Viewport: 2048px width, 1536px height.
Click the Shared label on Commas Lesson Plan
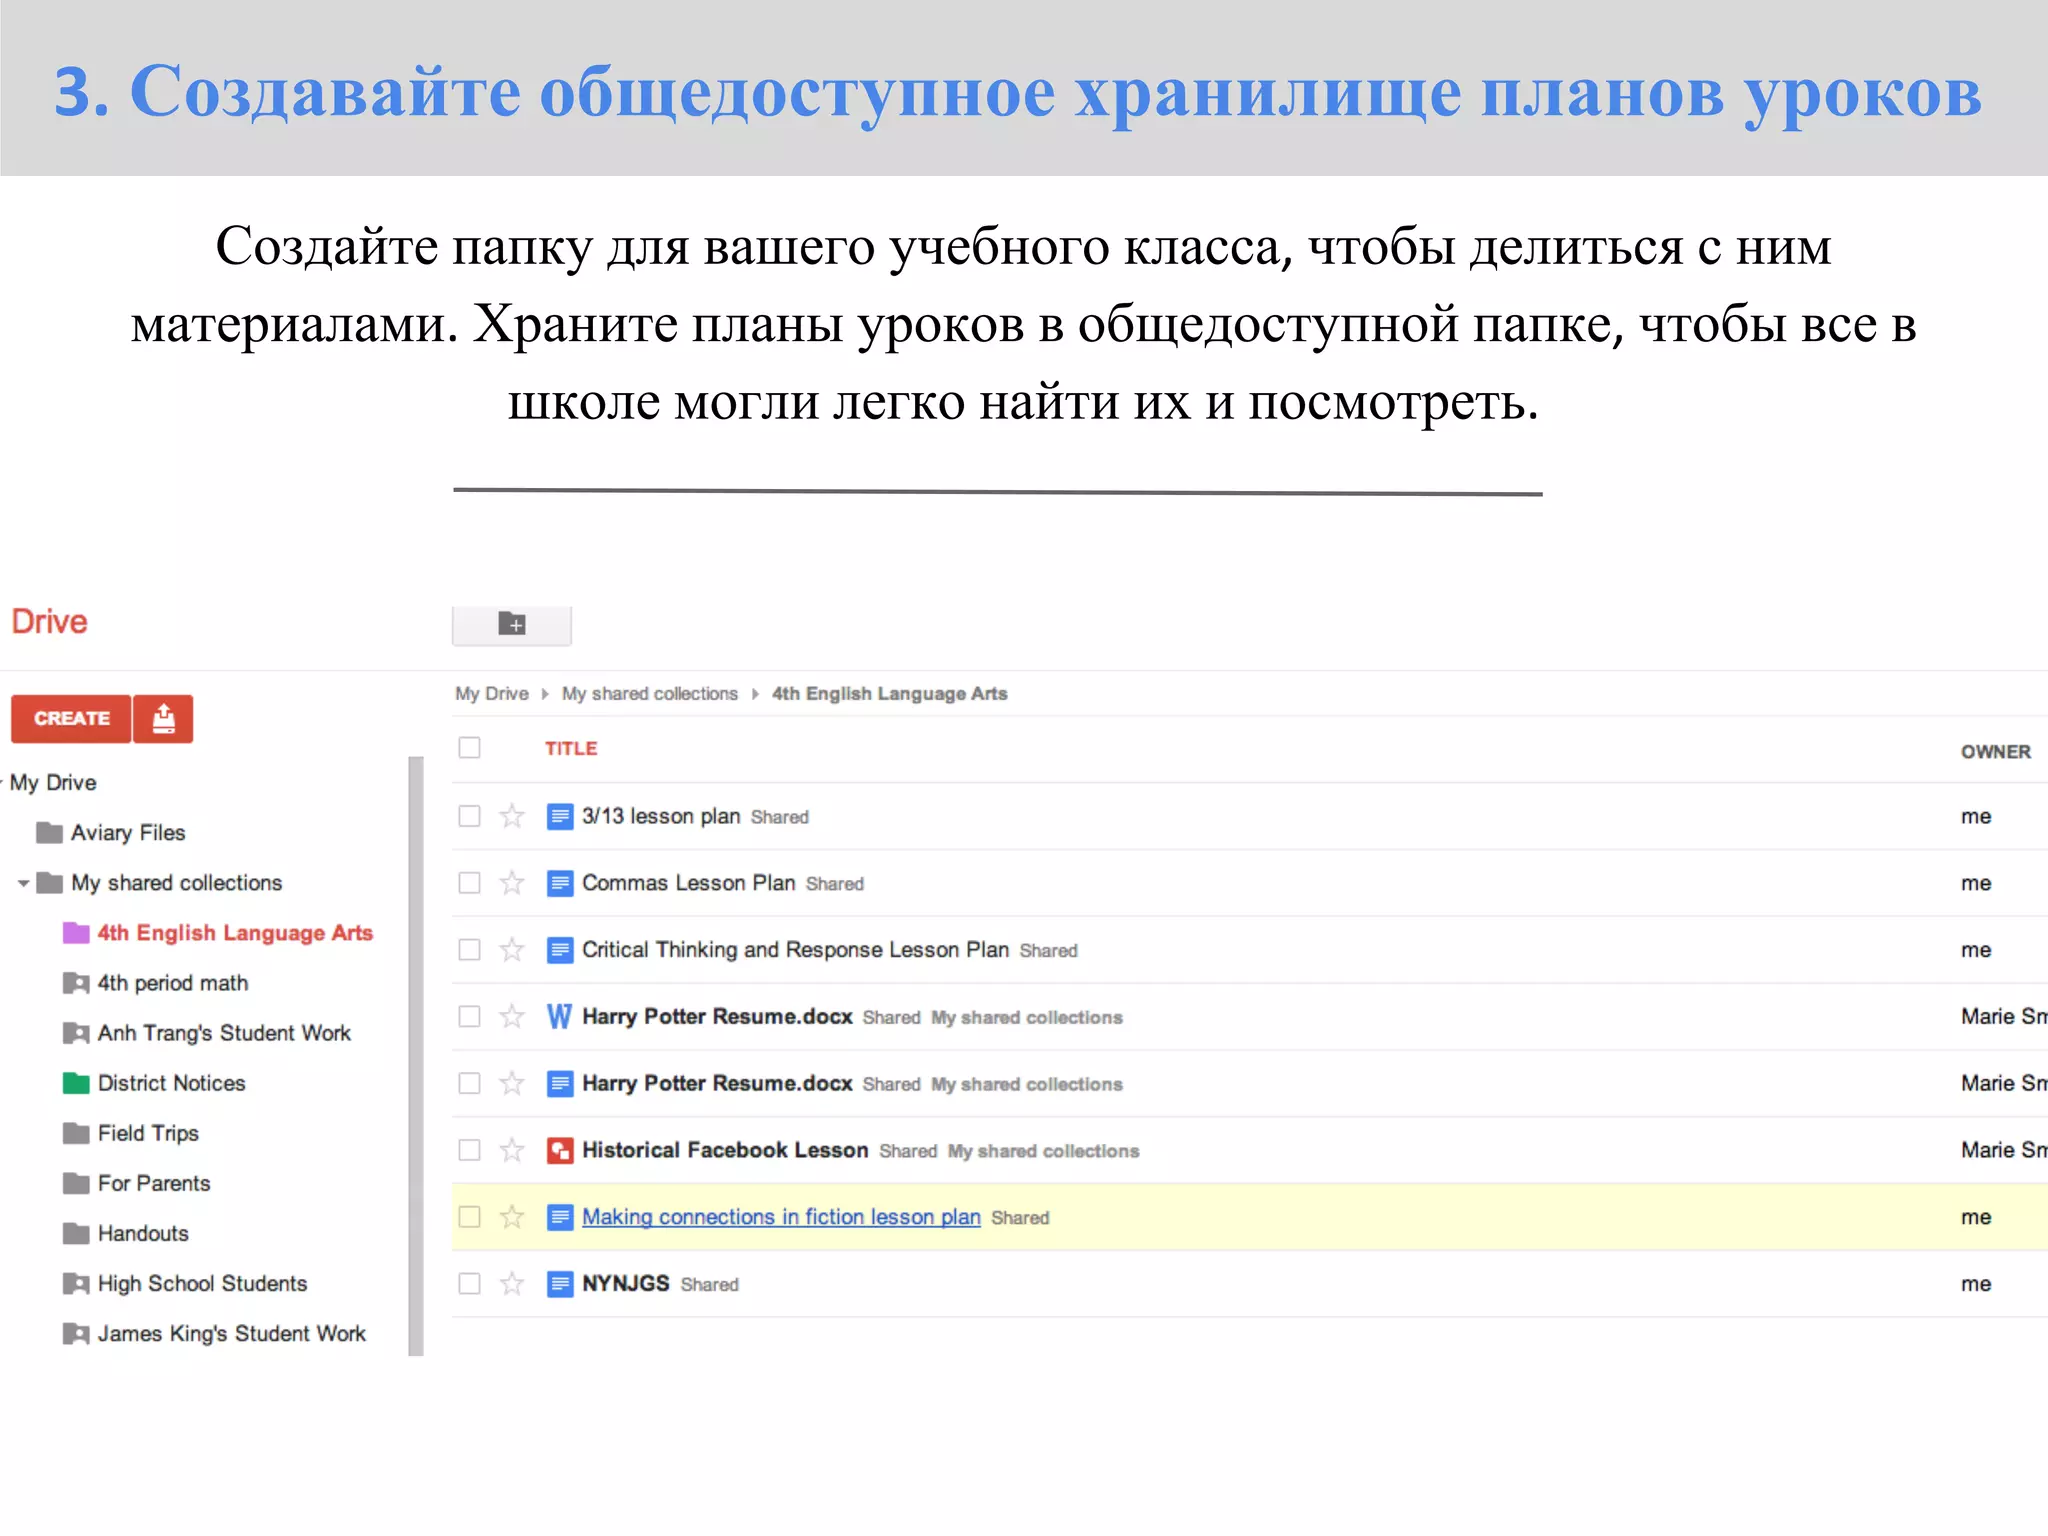pos(835,884)
